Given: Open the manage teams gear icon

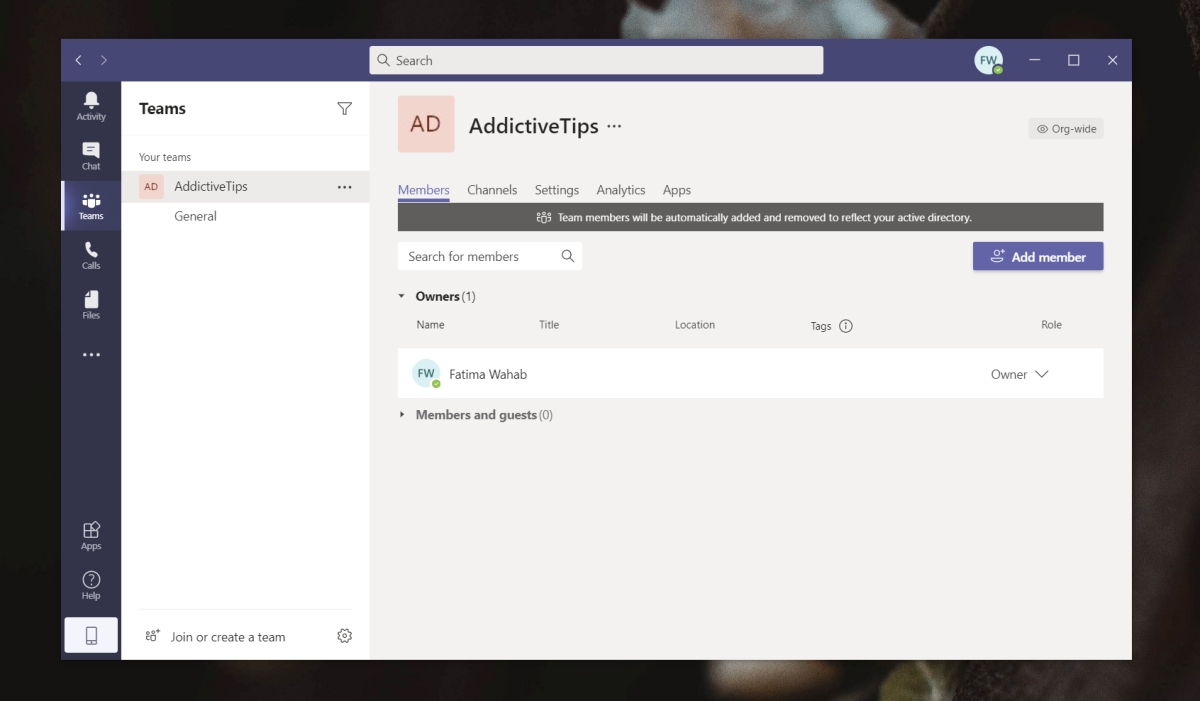Looking at the screenshot, I should (x=345, y=636).
